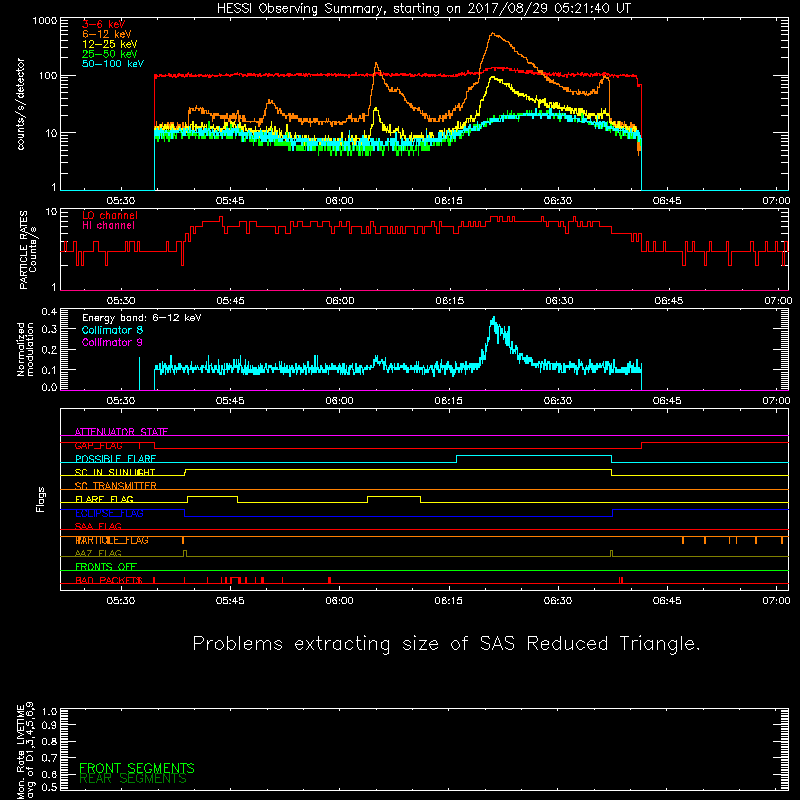Click the 06:45 tick label under flags plot
This screenshot has width=800, height=800.
[x=667, y=601]
